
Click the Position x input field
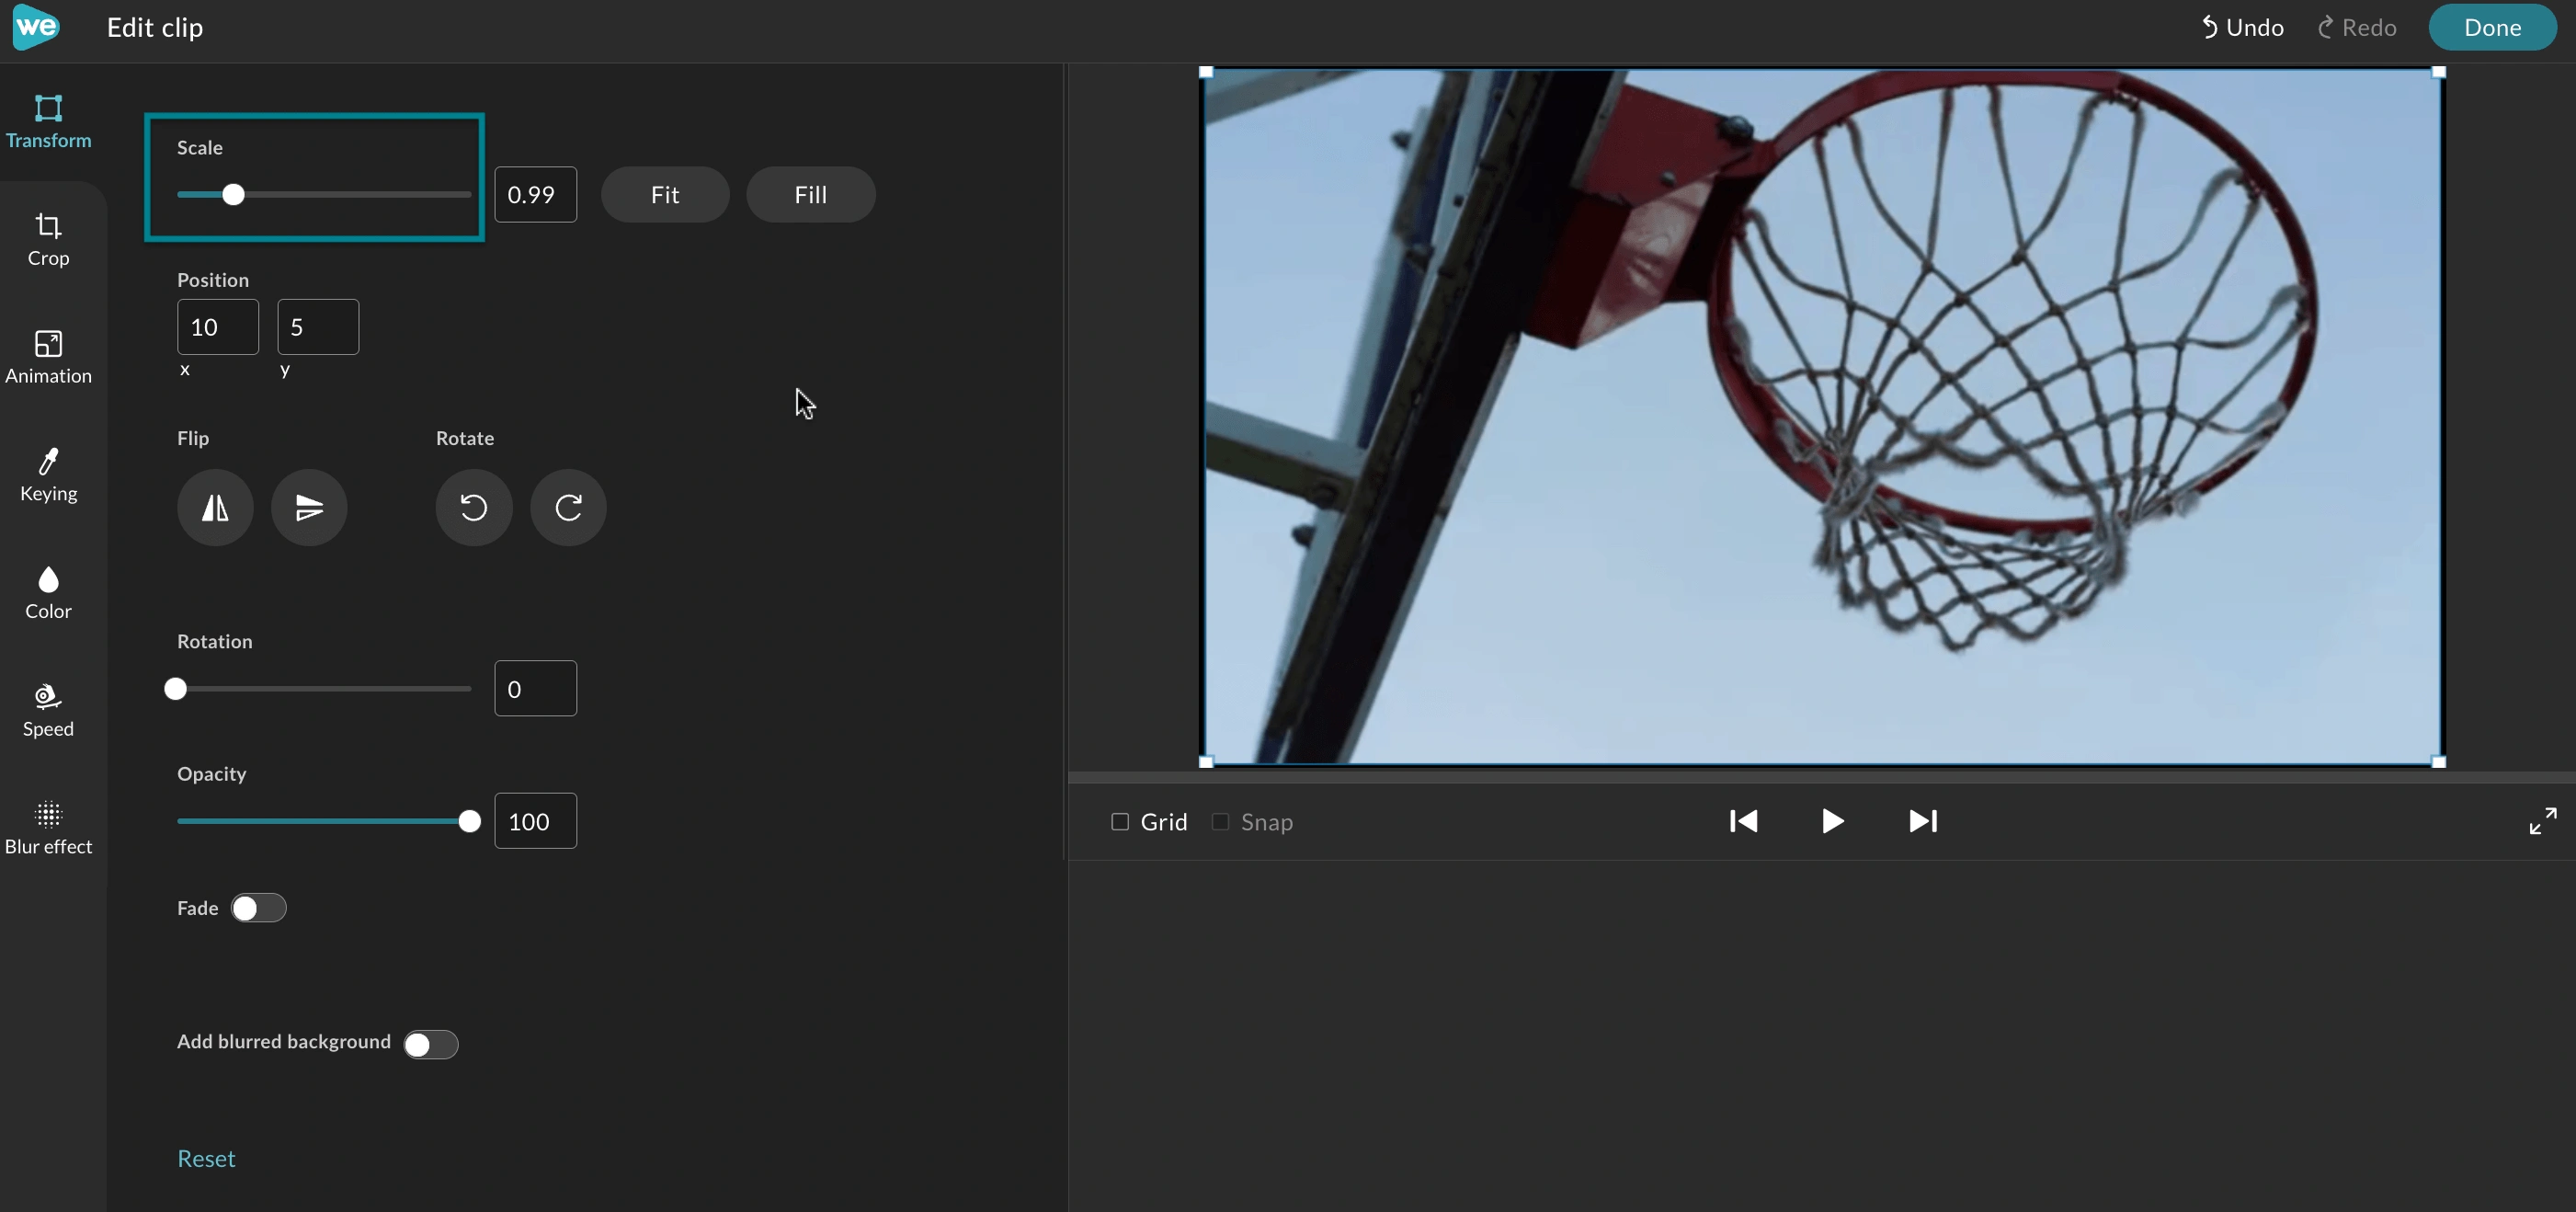coord(218,326)
